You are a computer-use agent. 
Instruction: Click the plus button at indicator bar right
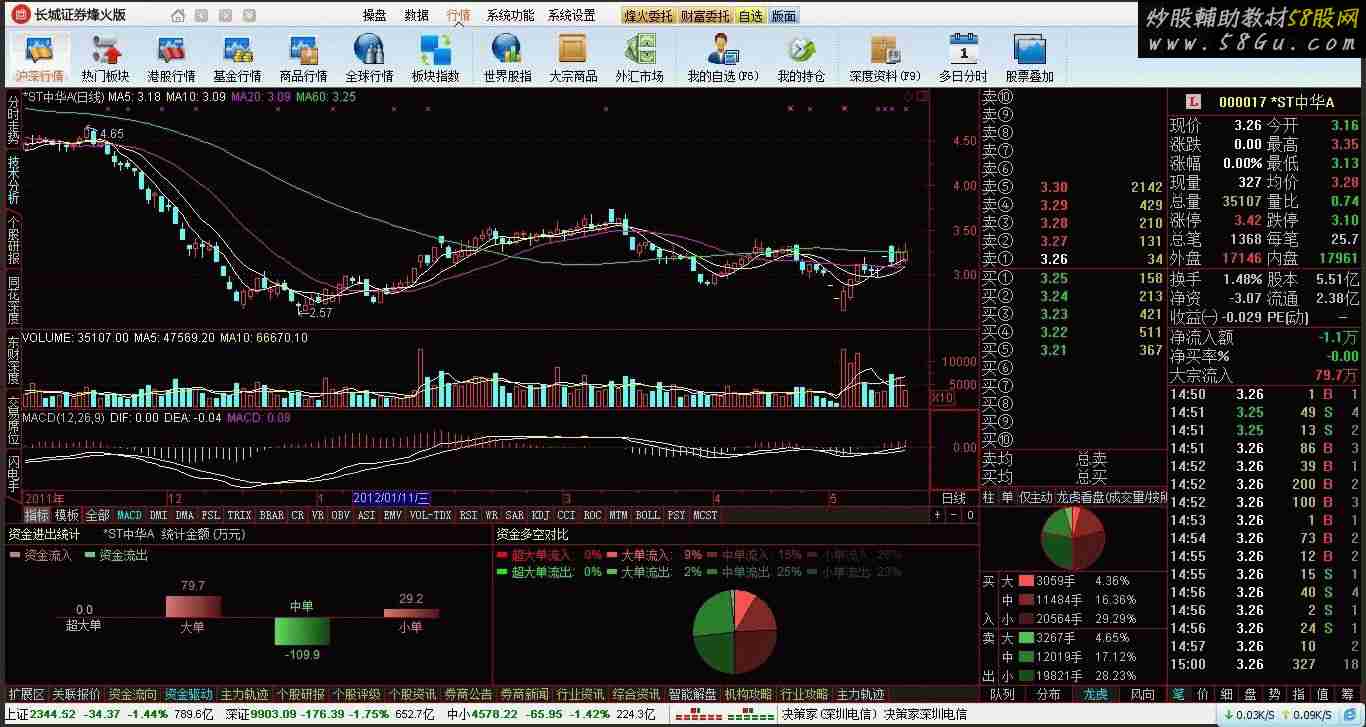pos(937,515)
